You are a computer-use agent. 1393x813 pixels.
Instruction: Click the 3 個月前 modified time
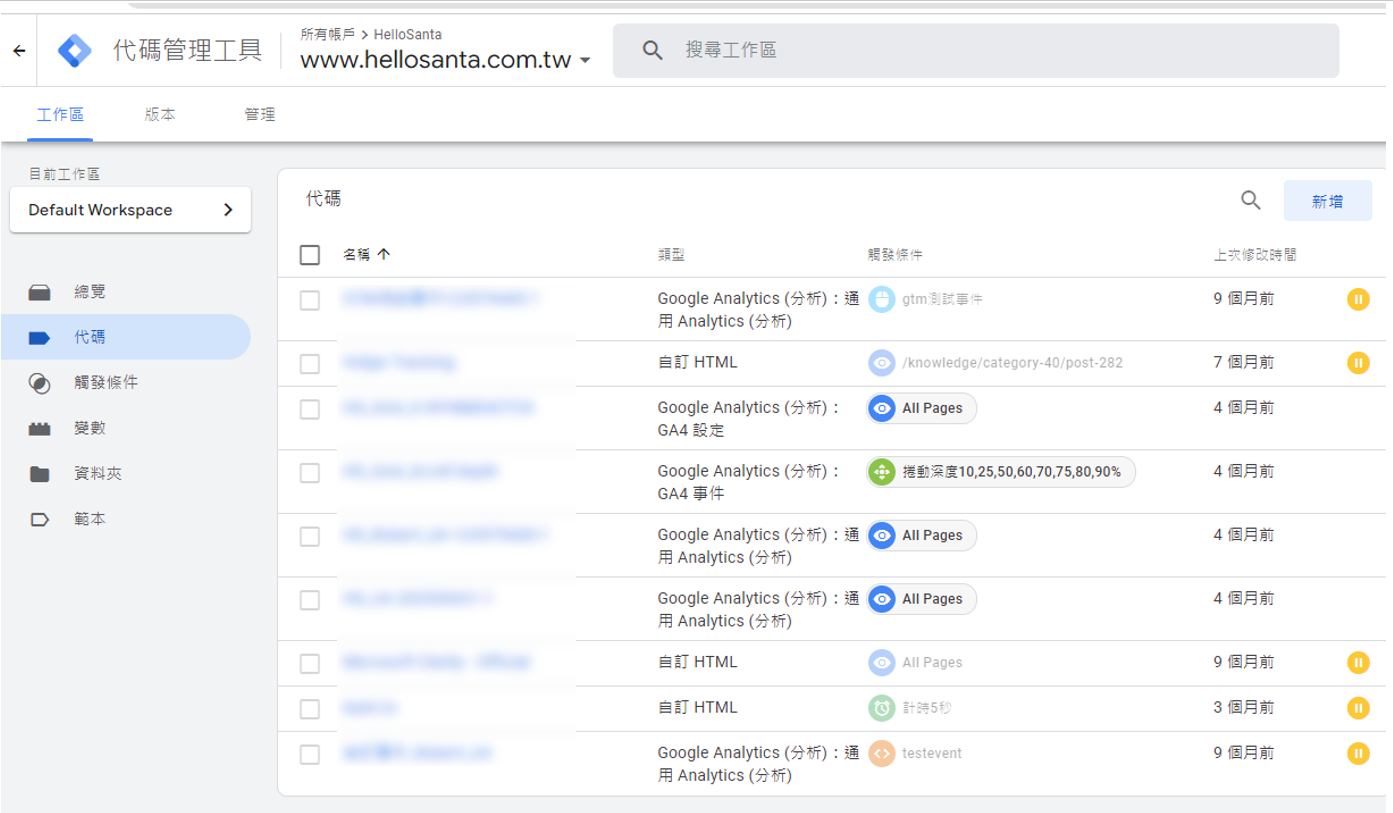pos(1244,707)
